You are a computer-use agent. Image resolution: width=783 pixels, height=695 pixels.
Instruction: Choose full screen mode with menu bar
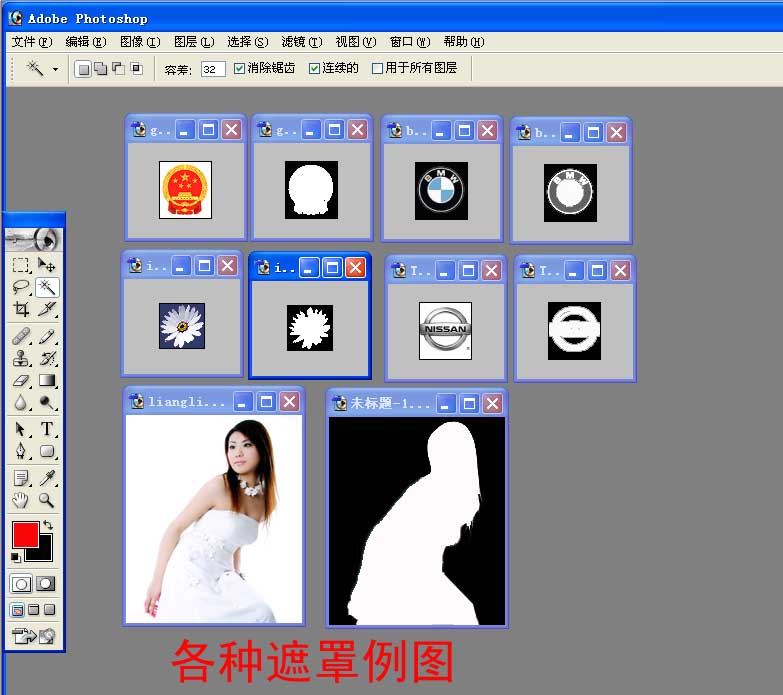click(33, 610)
